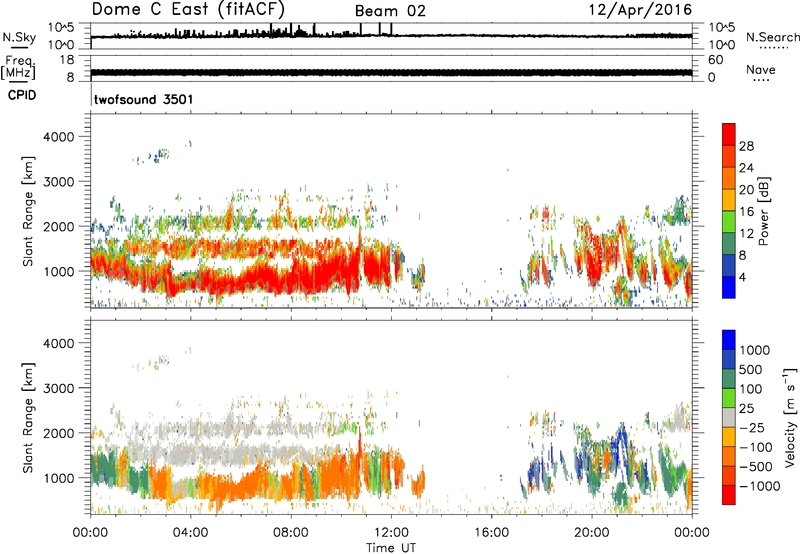The image size is (800, 554).
Task: Click '1000' on the velocity panel range axis
Action: (59, 478)
